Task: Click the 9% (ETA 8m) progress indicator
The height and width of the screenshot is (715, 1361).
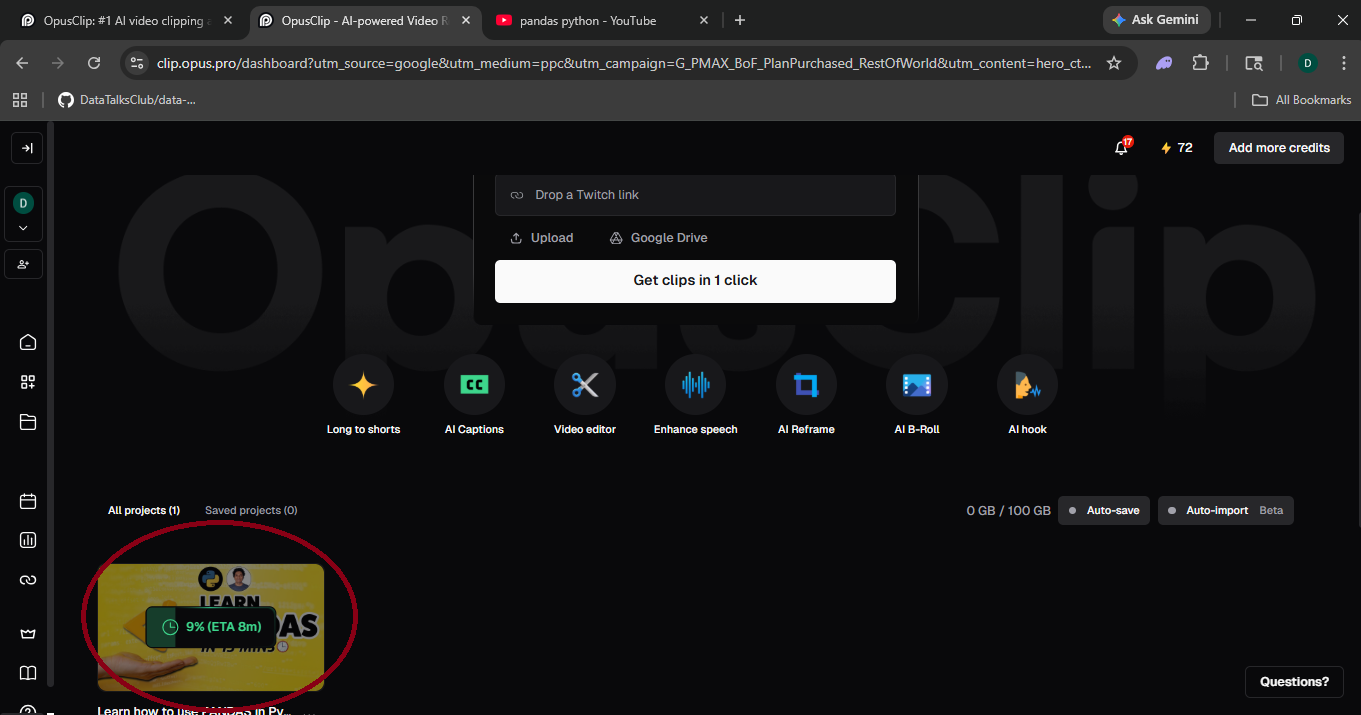Action: (x=210, y=627)
